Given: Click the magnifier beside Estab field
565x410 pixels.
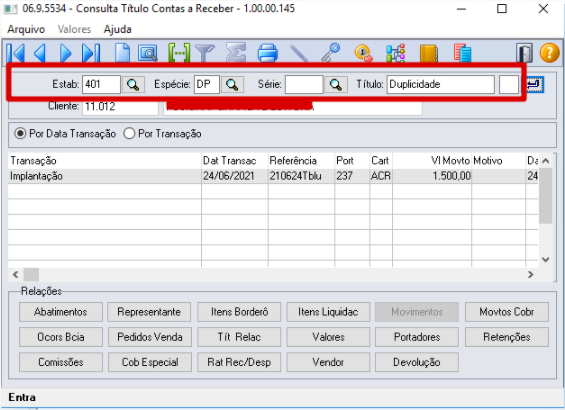Looking at the screenshot, I should (x=133, y=85).
